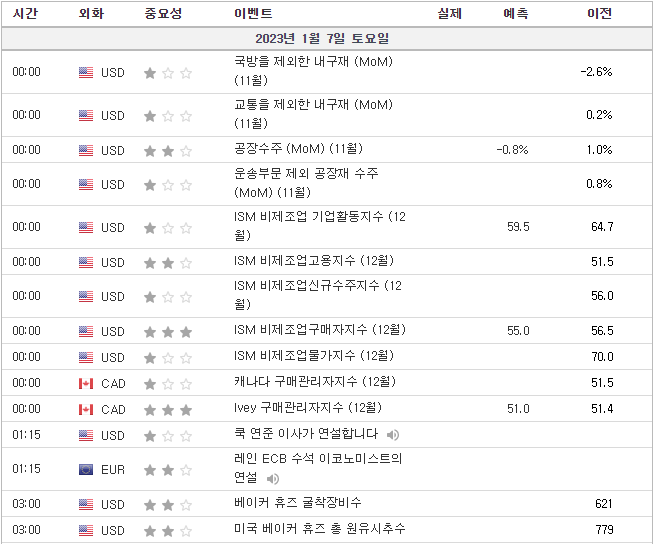
Task: Open 캐나다 구매관리자지수 (12월) event
Action: 314,382
